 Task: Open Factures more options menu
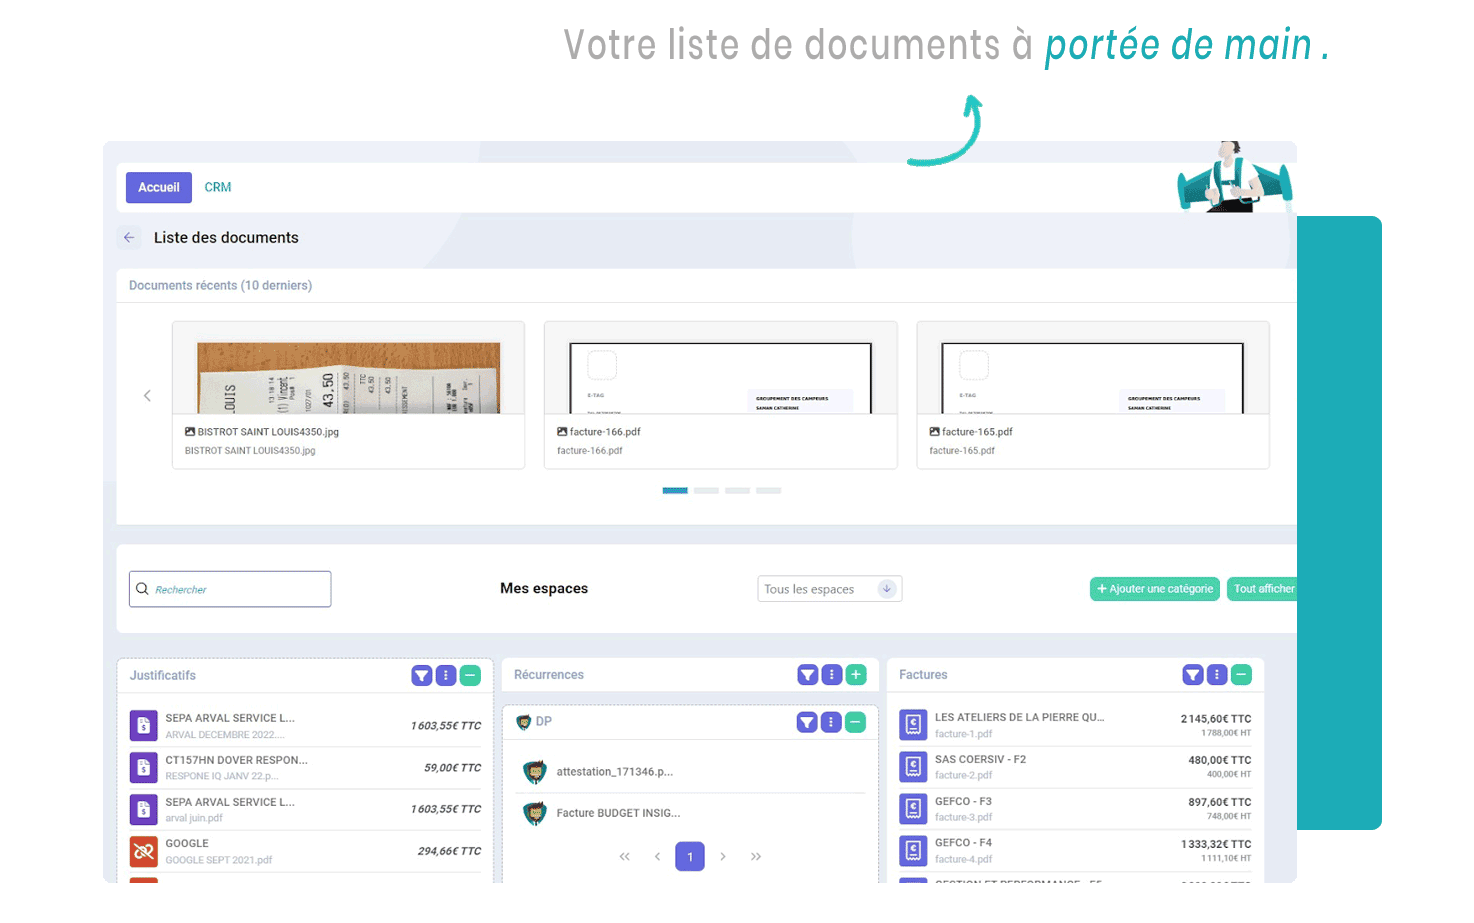[1217, 675]
